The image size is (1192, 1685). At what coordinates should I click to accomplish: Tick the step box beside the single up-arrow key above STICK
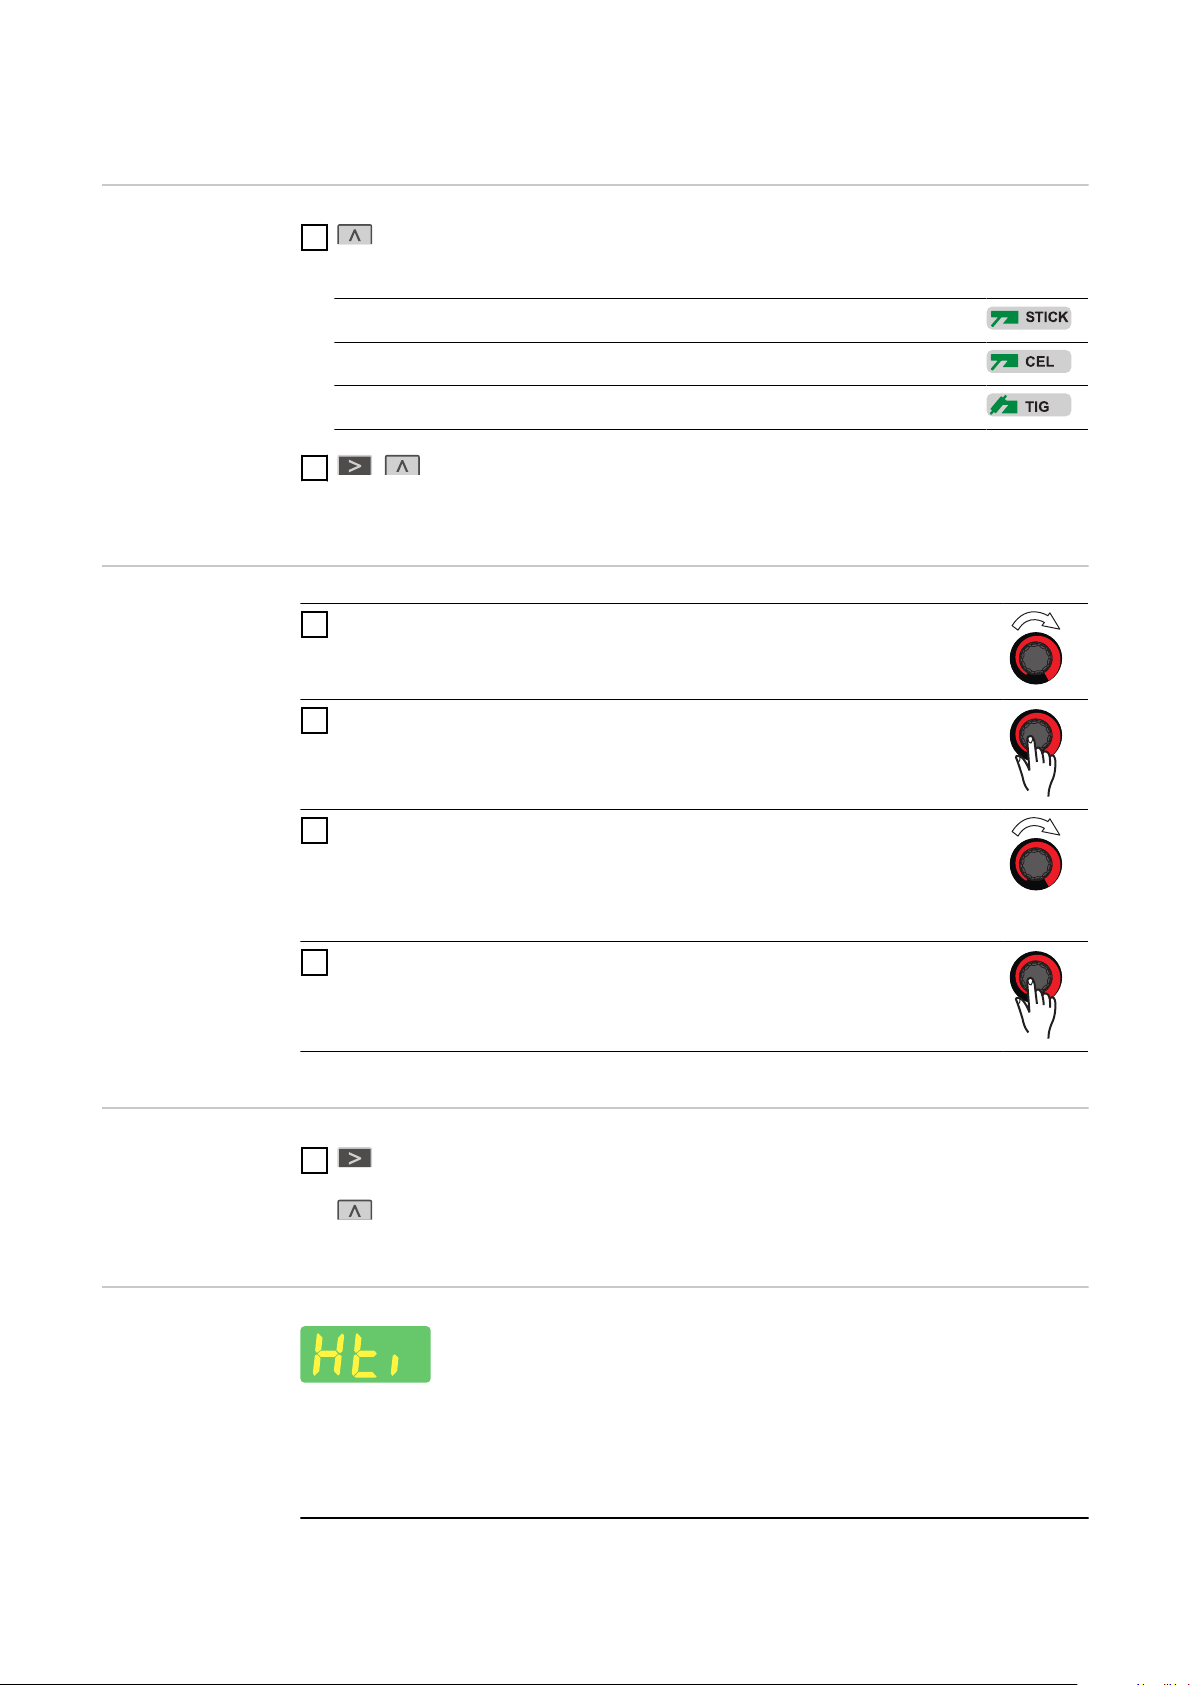pyautogui.click(x=314, y=237)
